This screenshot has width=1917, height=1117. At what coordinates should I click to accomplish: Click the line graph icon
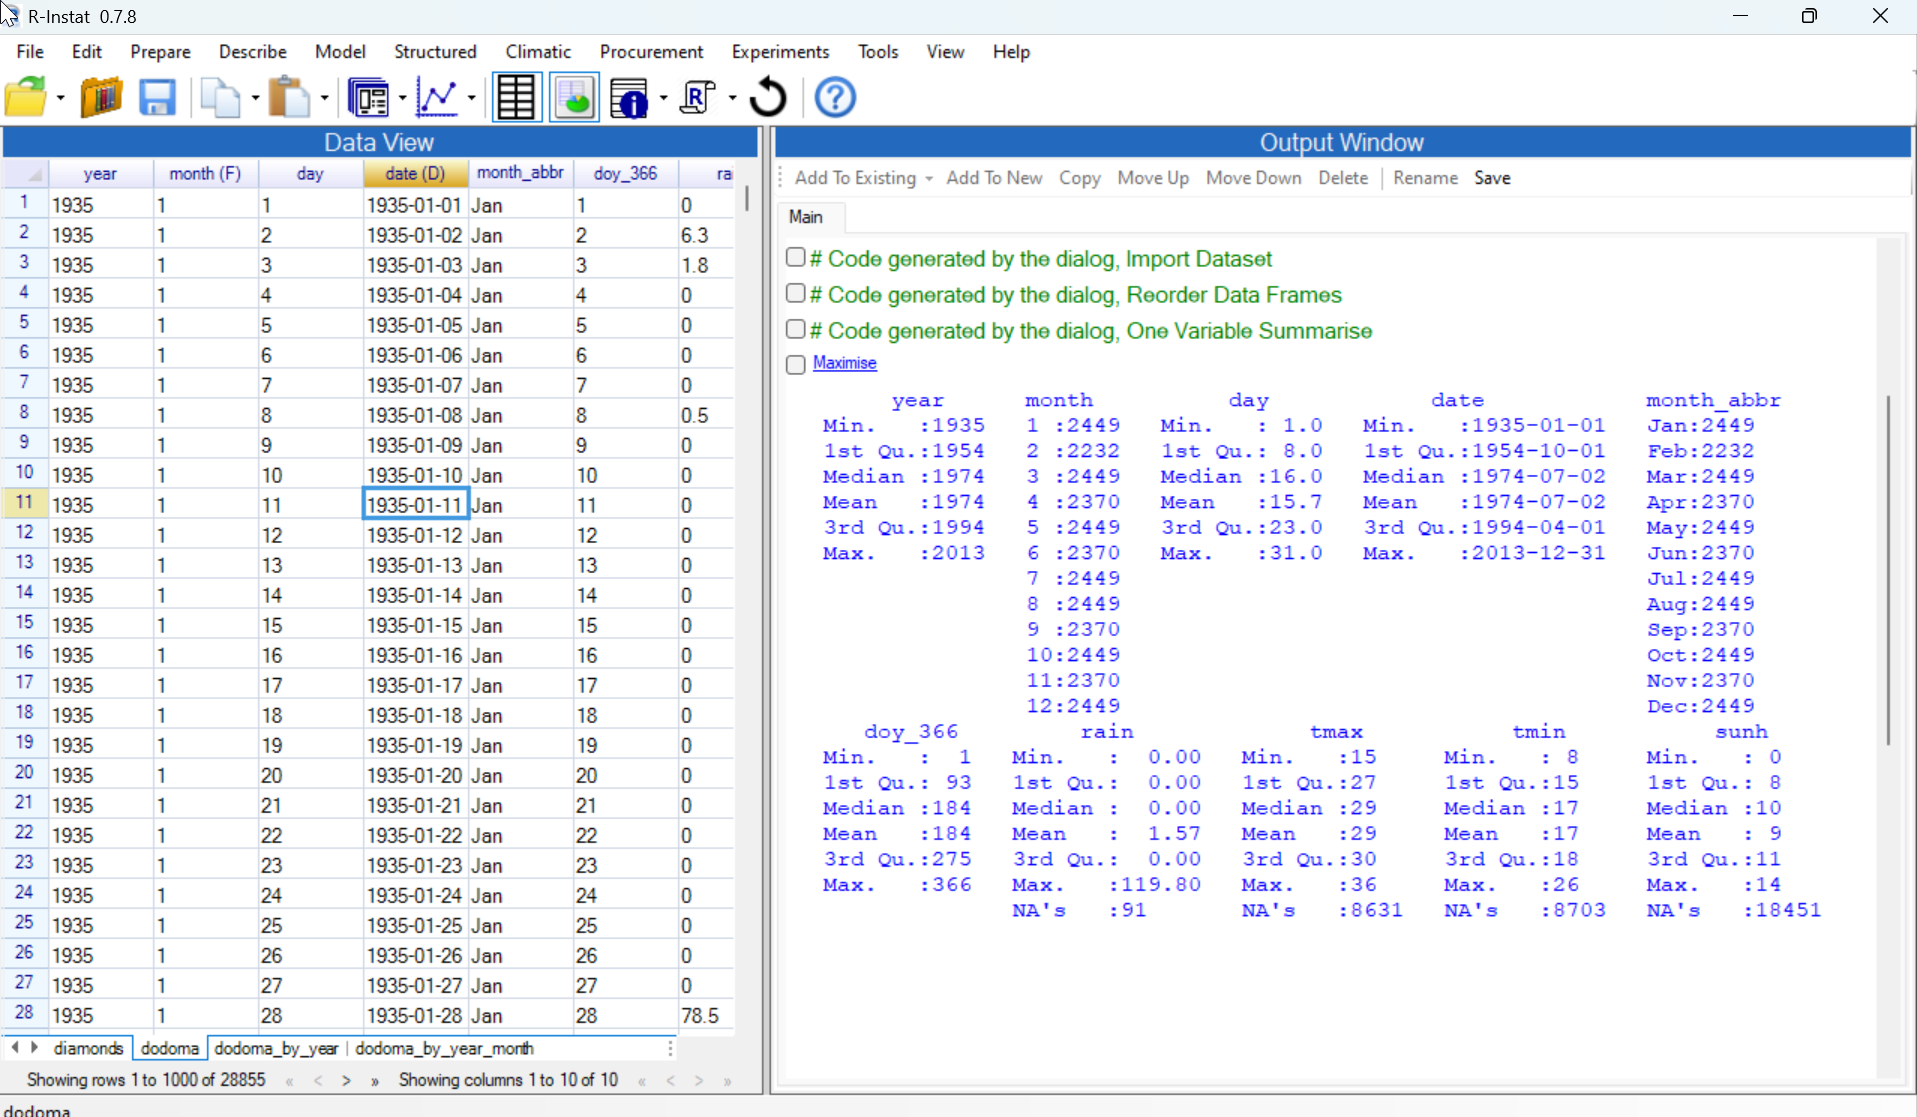[x=438, y=98]
